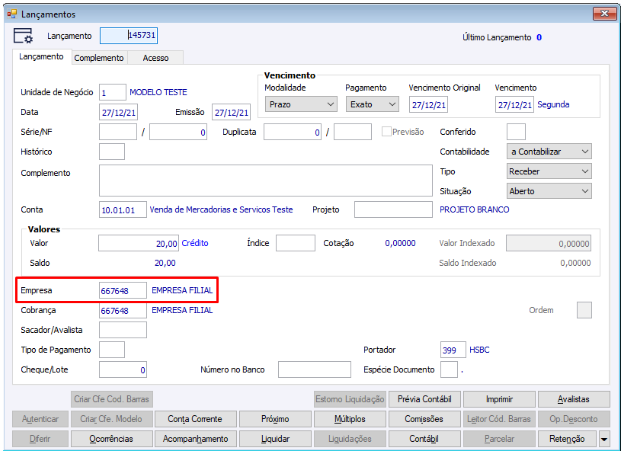Click the Histórico code field

point(112,151)
